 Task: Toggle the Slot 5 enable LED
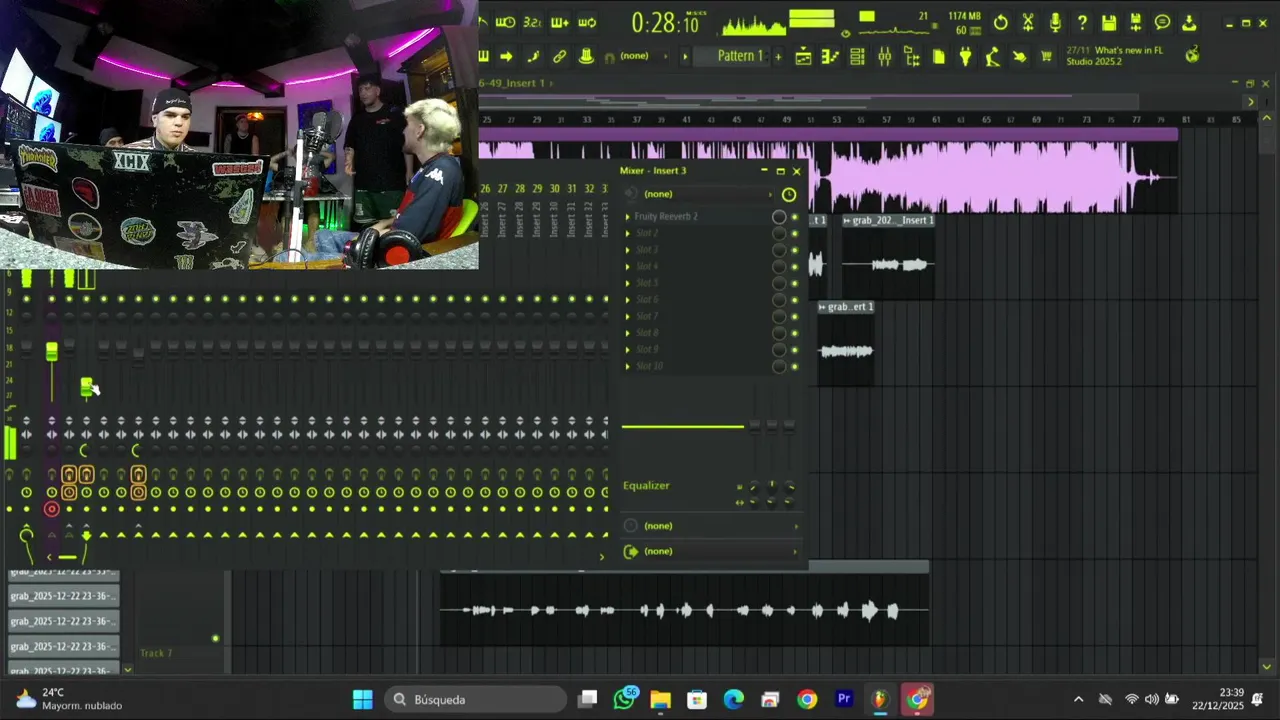coord(795,283)
